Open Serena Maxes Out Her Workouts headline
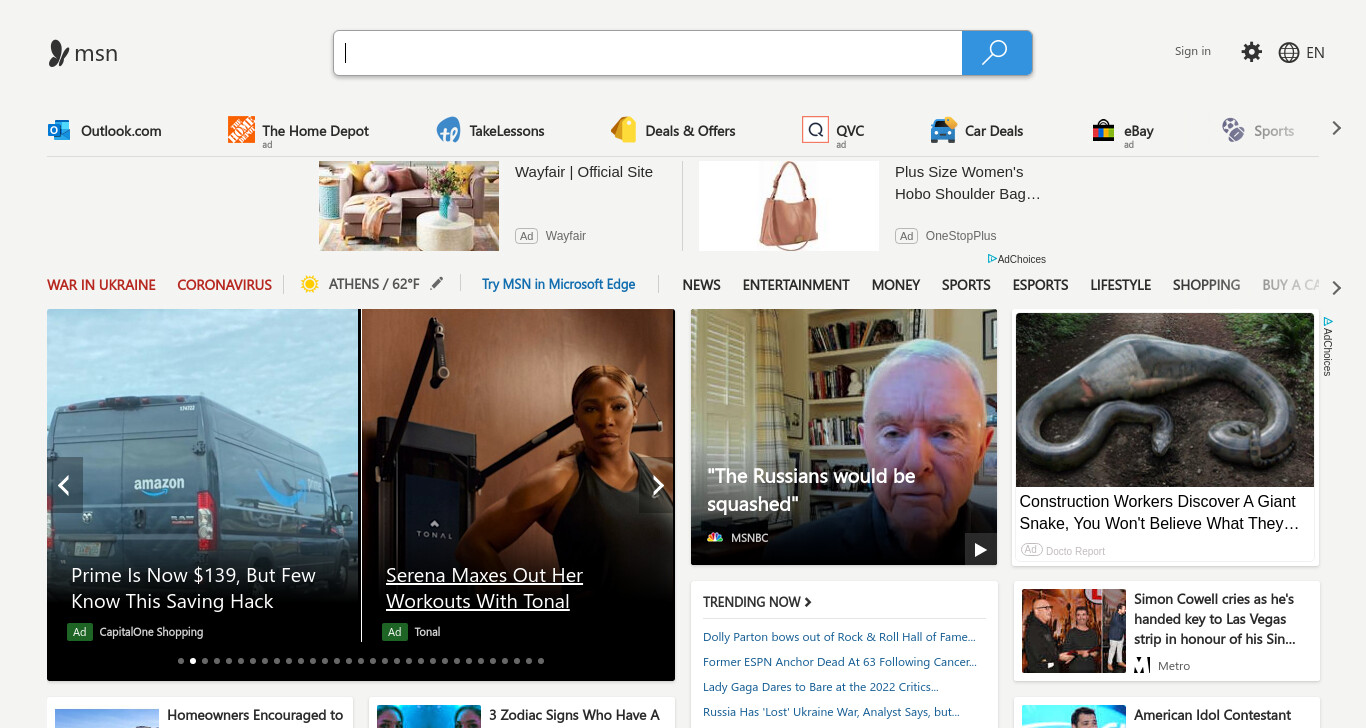 pos(484,588)
